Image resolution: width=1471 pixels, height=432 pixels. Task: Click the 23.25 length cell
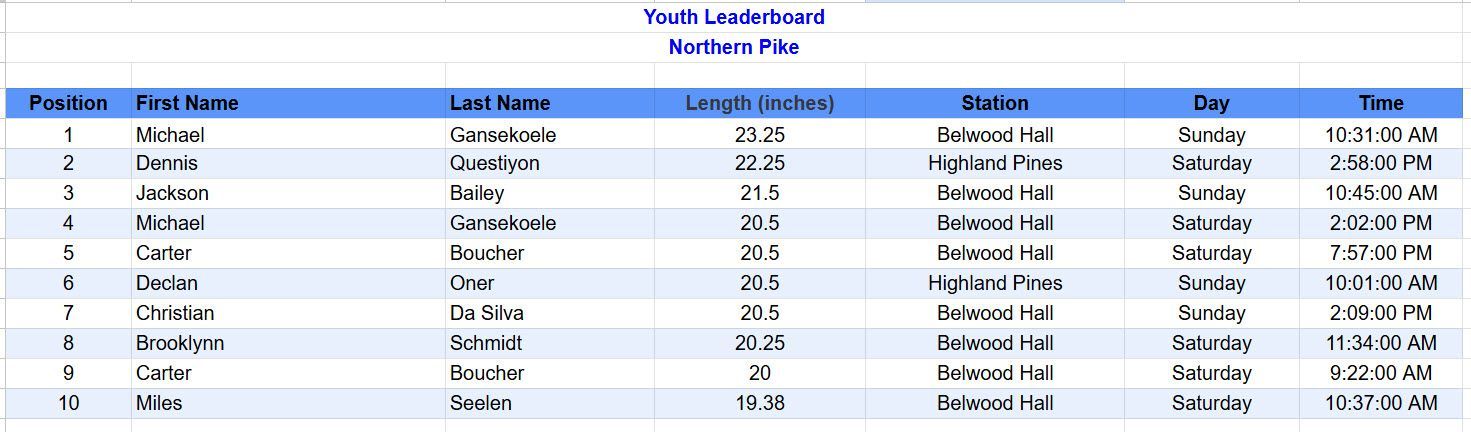pos(759,135)
